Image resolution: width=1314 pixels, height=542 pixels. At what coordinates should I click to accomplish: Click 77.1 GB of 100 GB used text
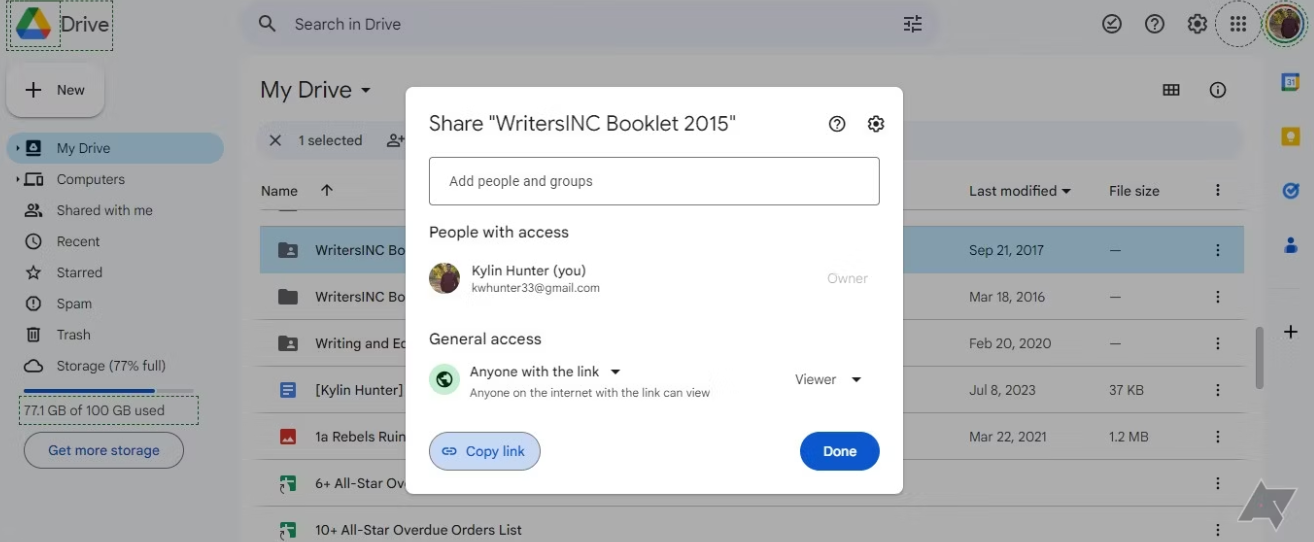(94, 410)
